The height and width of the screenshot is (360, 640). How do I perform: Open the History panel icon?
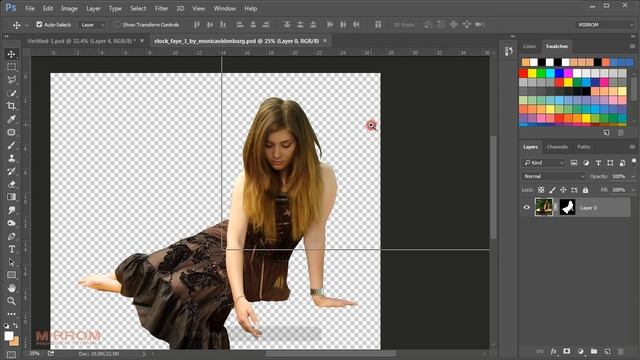click(x=509, y=51)
